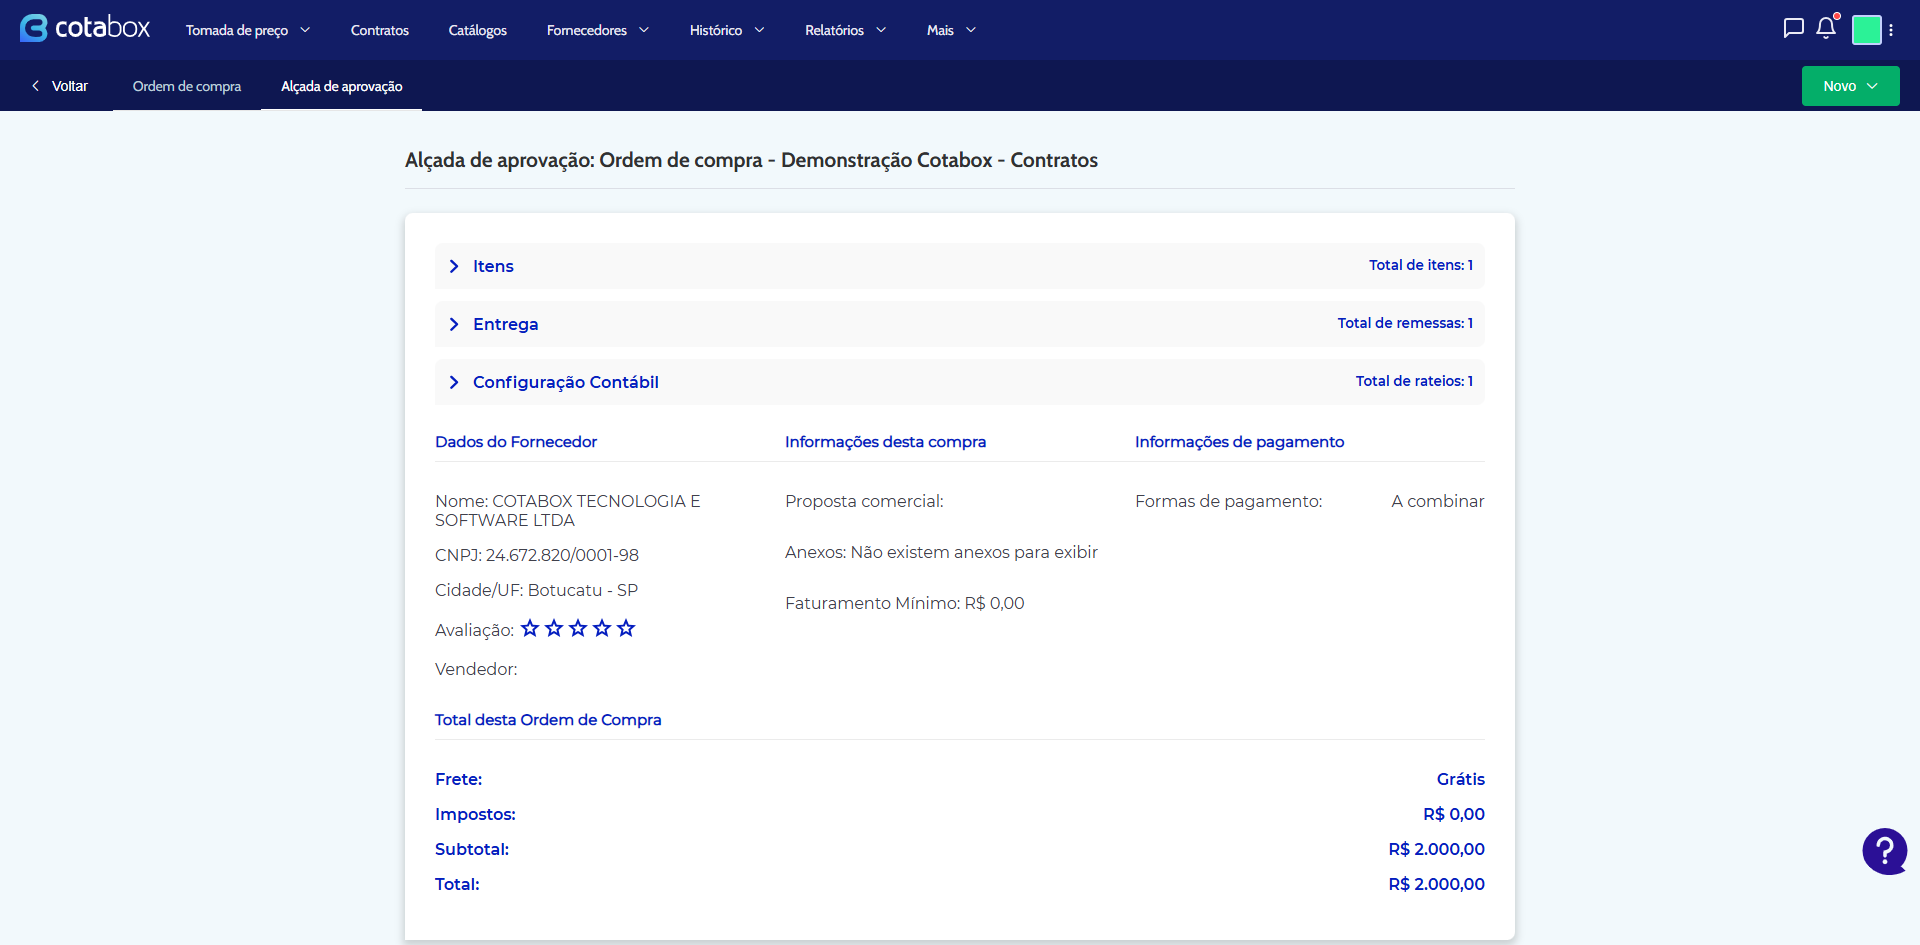
Task: Open the notifications bell
Action: (x=1826, y=28)
